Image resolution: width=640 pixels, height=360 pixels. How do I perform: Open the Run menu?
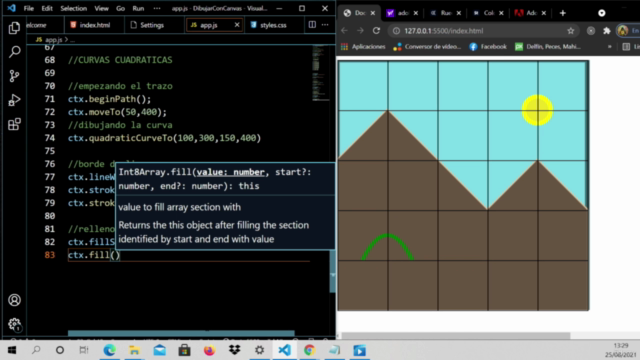138,8
